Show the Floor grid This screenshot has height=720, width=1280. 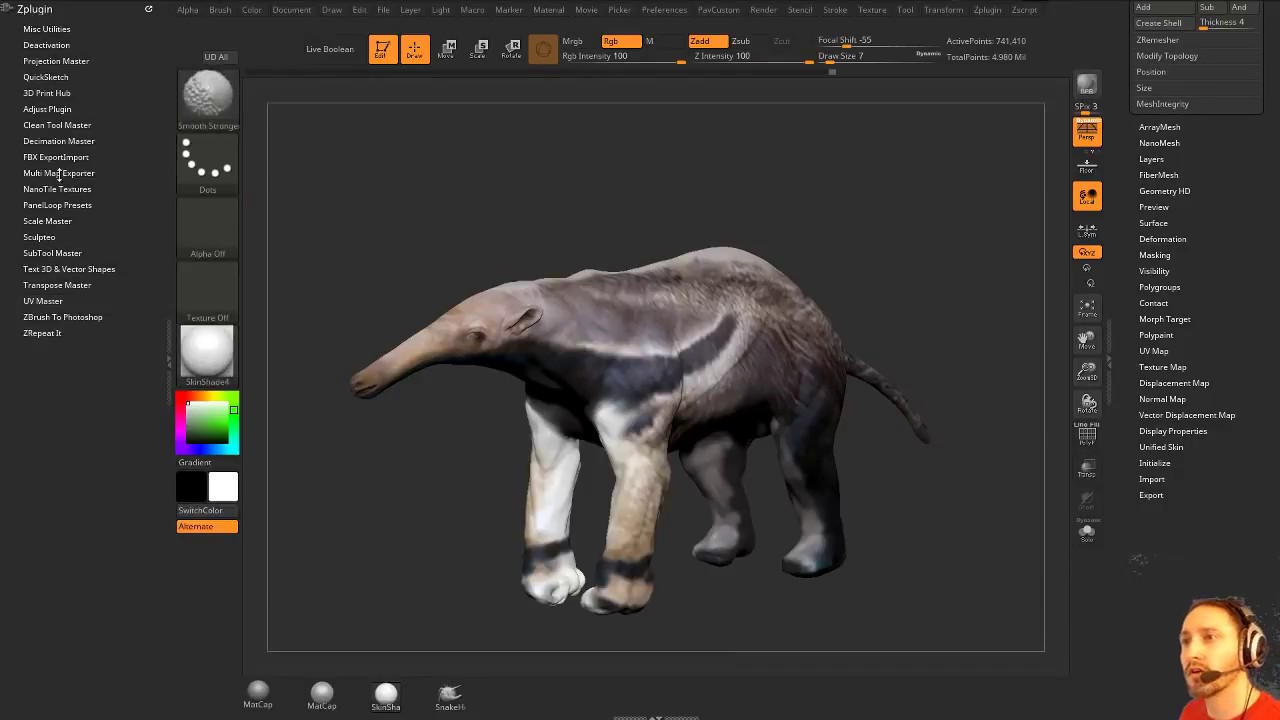tap(1087, 166)
